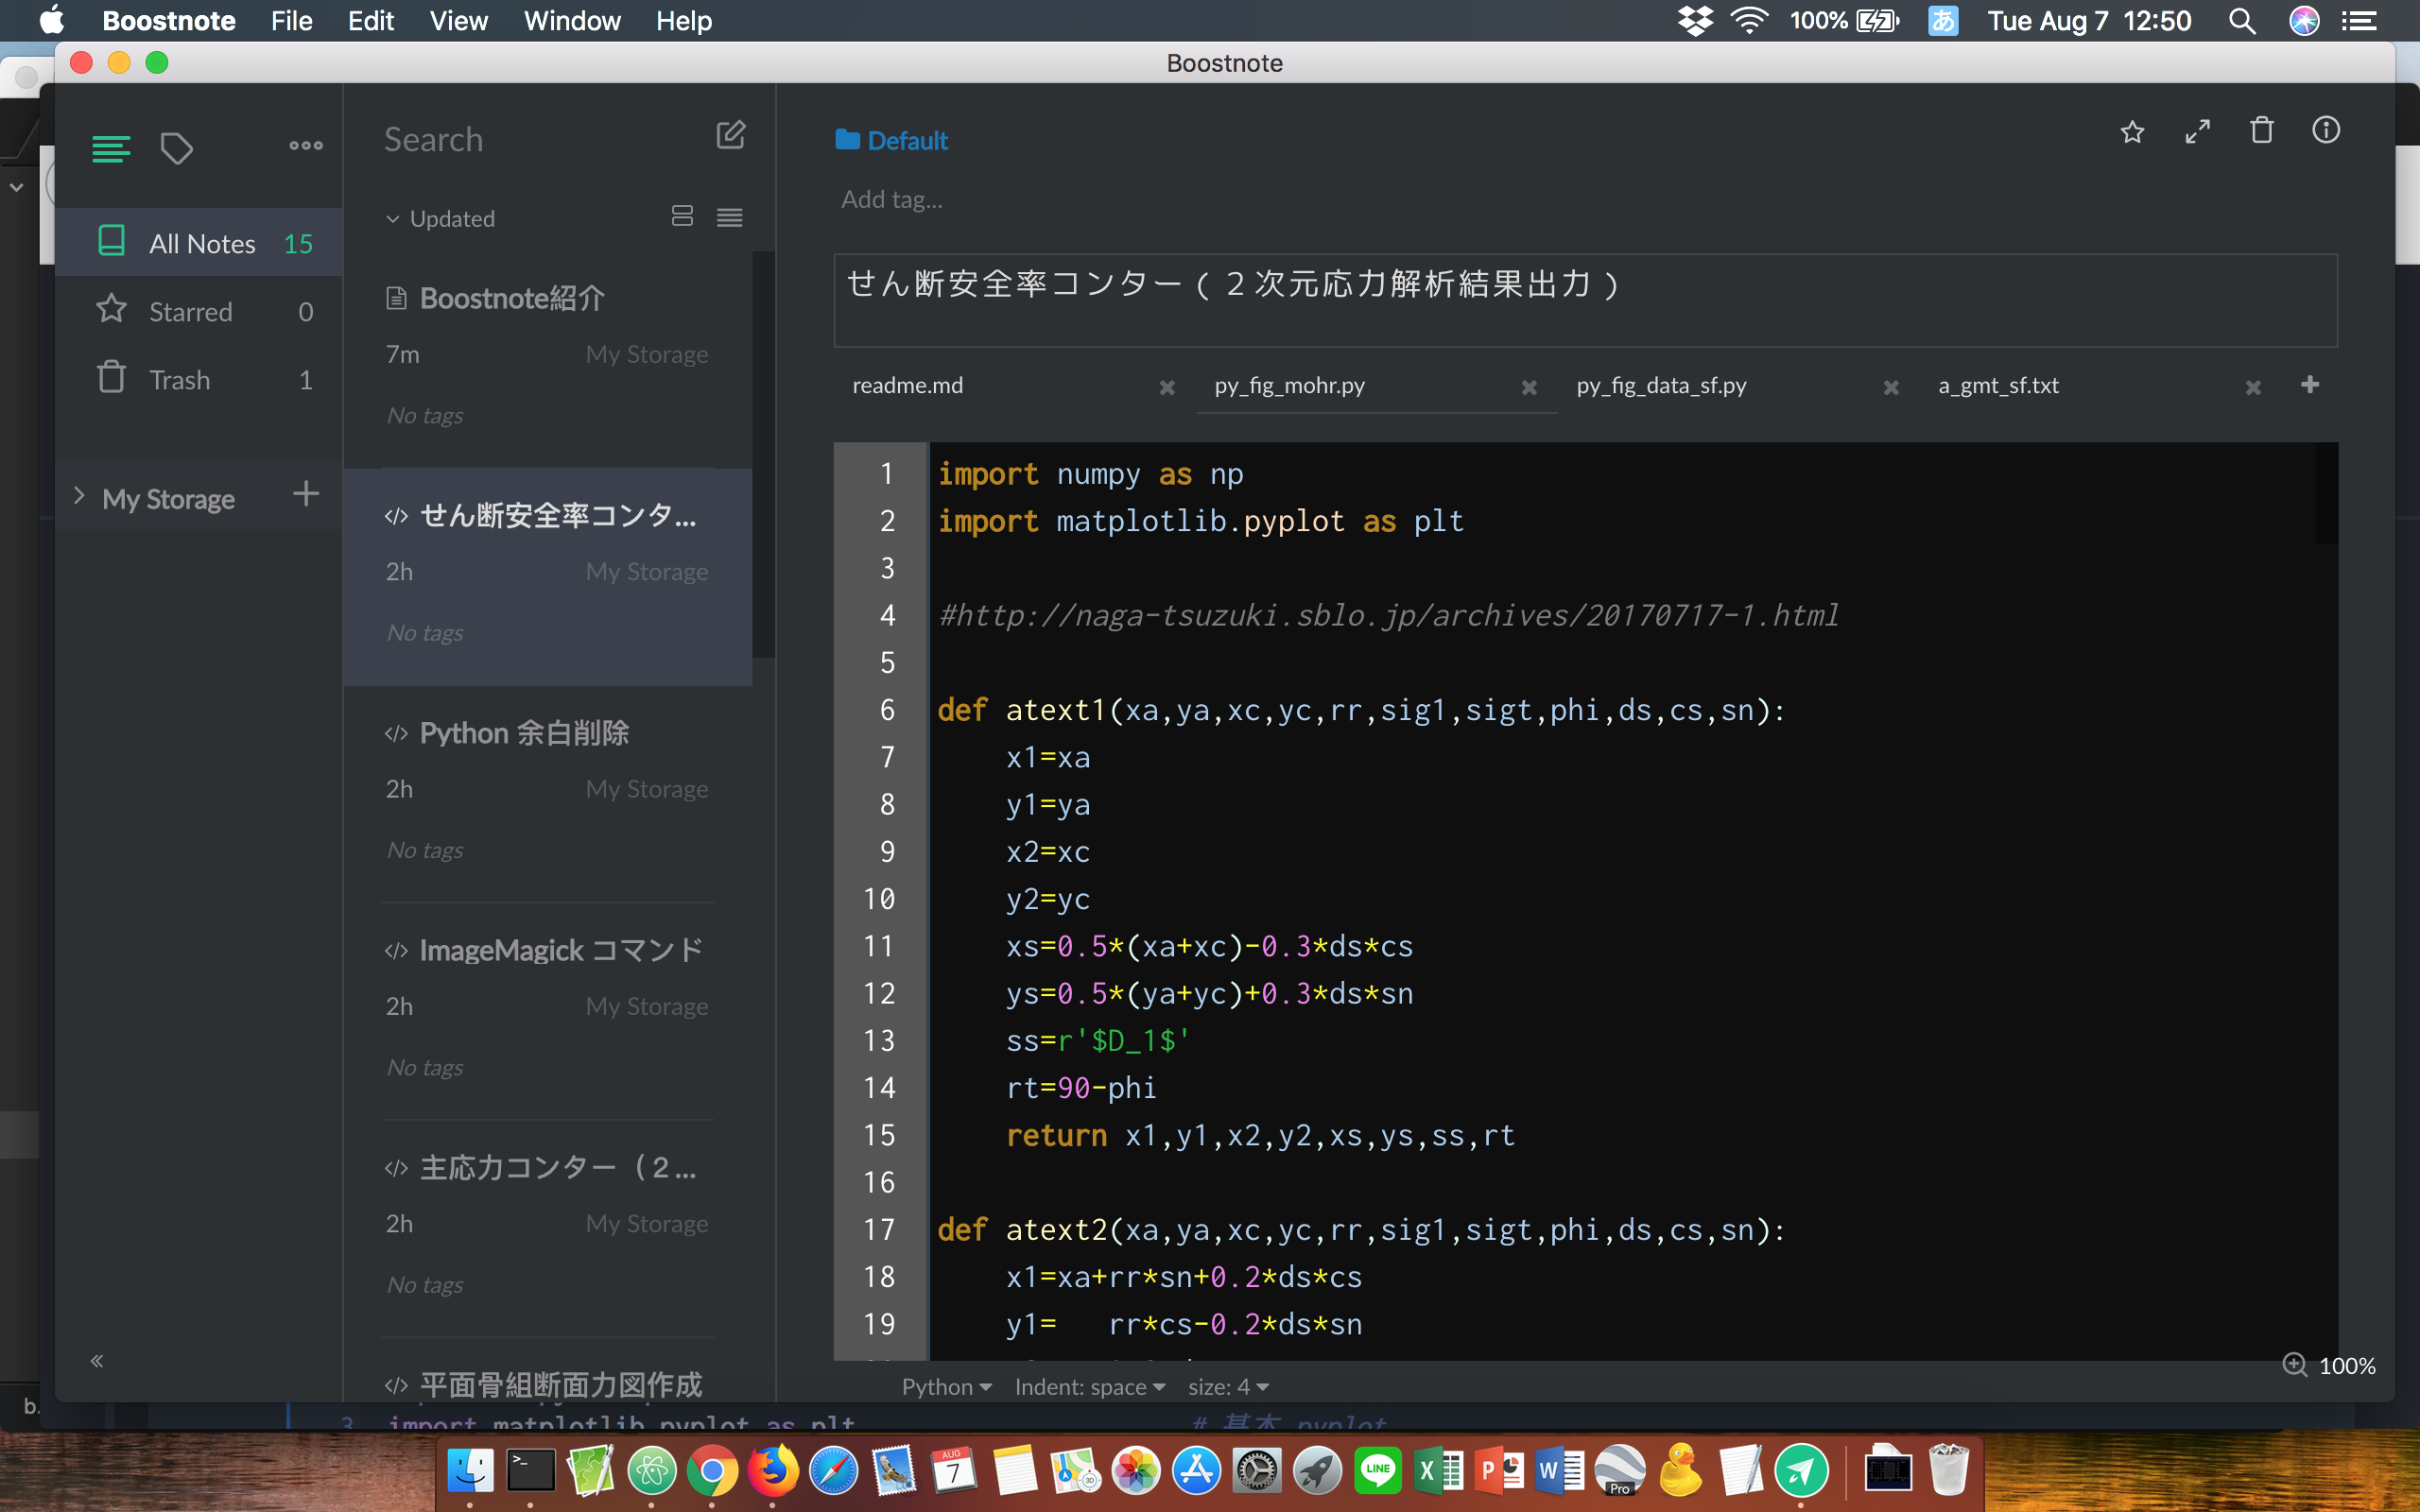Open the folder list view icon
Image resolution: width=2420 pixels, height=1512 pixels.
[x=110, y=148]
